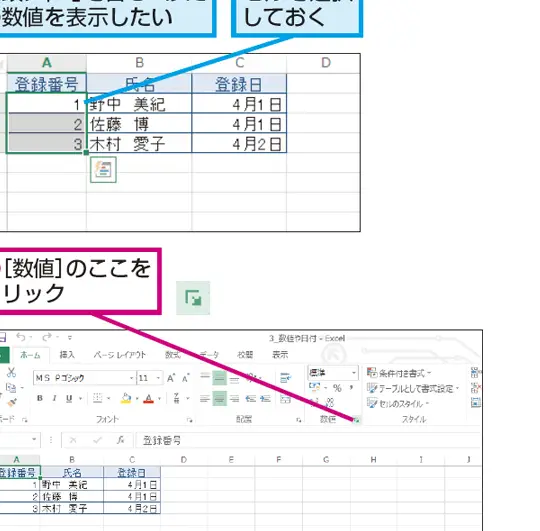The image size is (540, 531).
Task: Click the Accounting Number Format currency icon
Action: tap(314, 387)
